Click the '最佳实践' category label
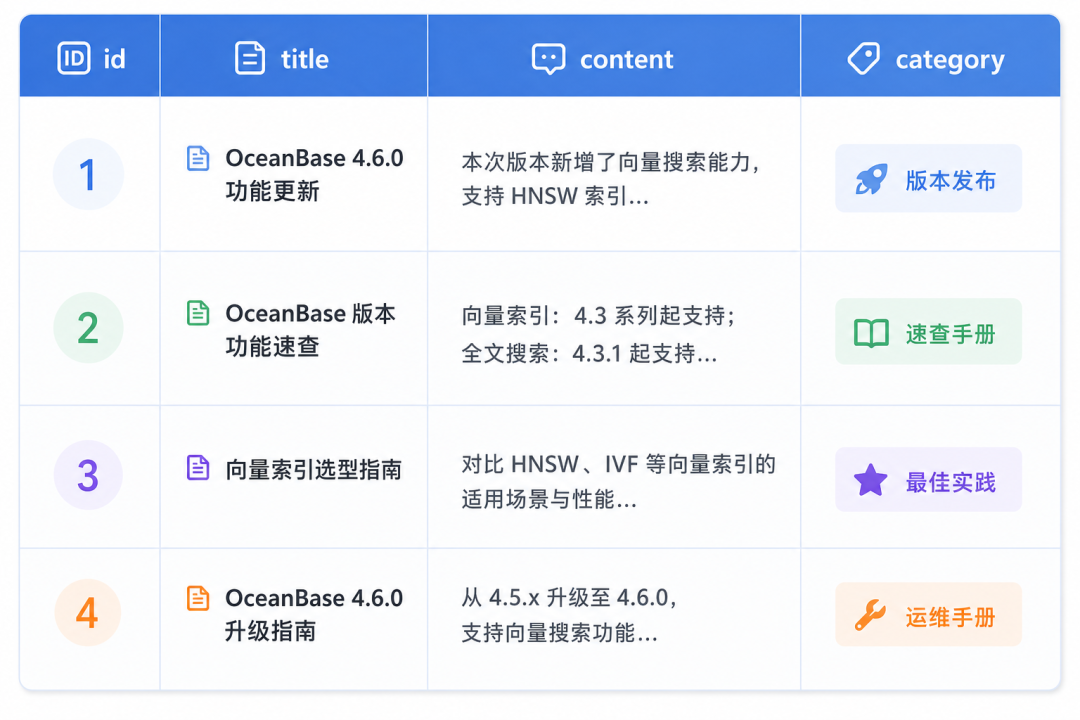 (x=951, y=482)
